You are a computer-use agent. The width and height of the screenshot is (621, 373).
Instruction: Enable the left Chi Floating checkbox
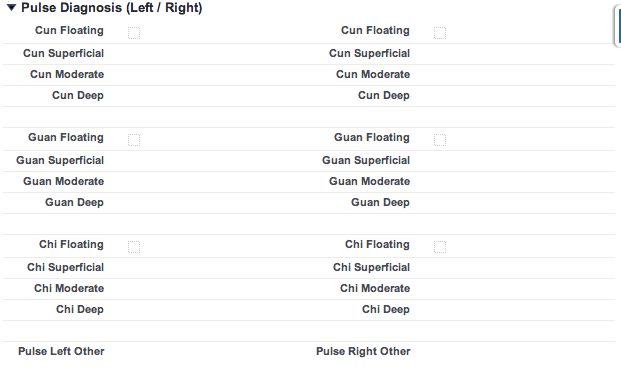pos(134,247)
